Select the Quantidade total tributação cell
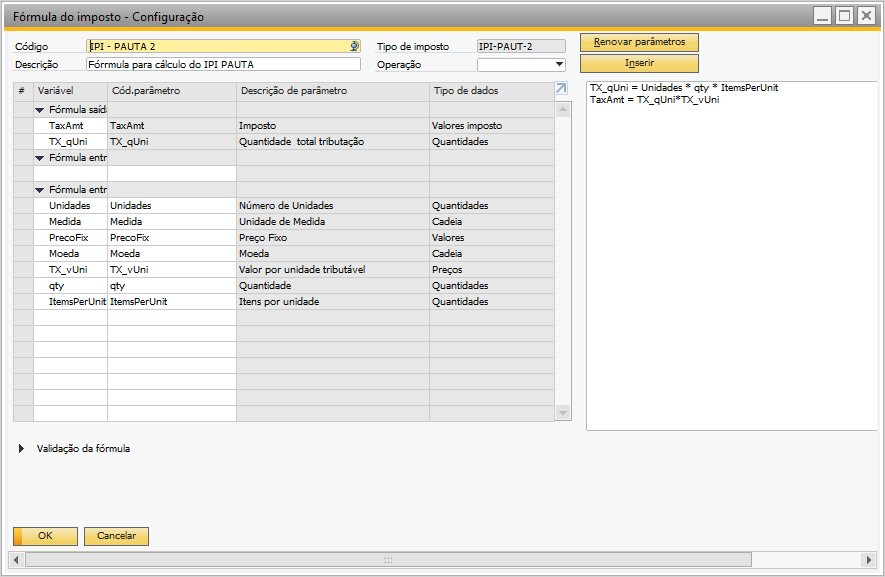 click(333, 142)
